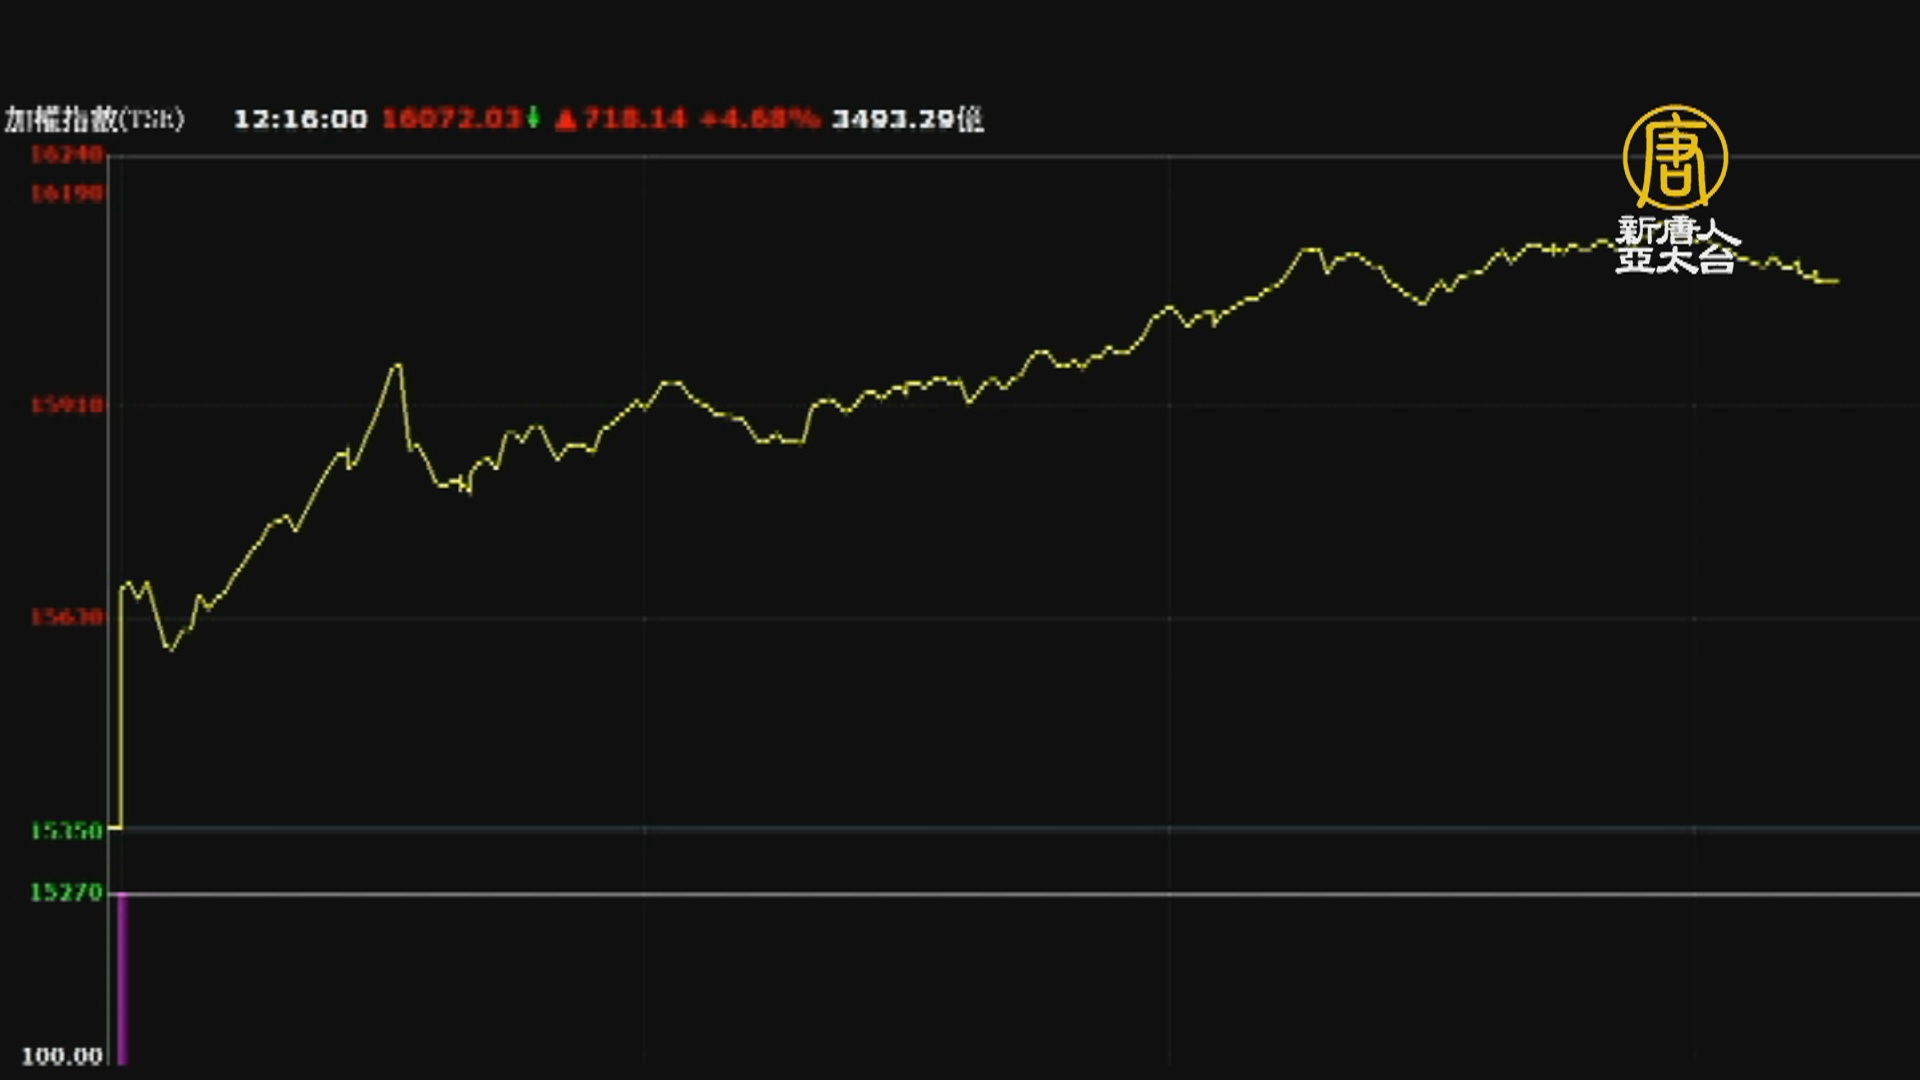Click the 12:16:00 timestamp
The height and width of the screenshot is (1080, 1920).
(x=300, y=119)
